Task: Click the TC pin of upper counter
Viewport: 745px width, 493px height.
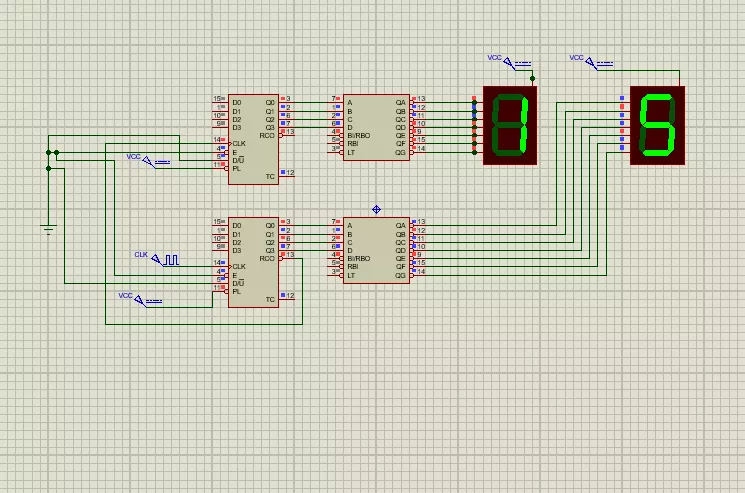Action: (x=270, y=176)
